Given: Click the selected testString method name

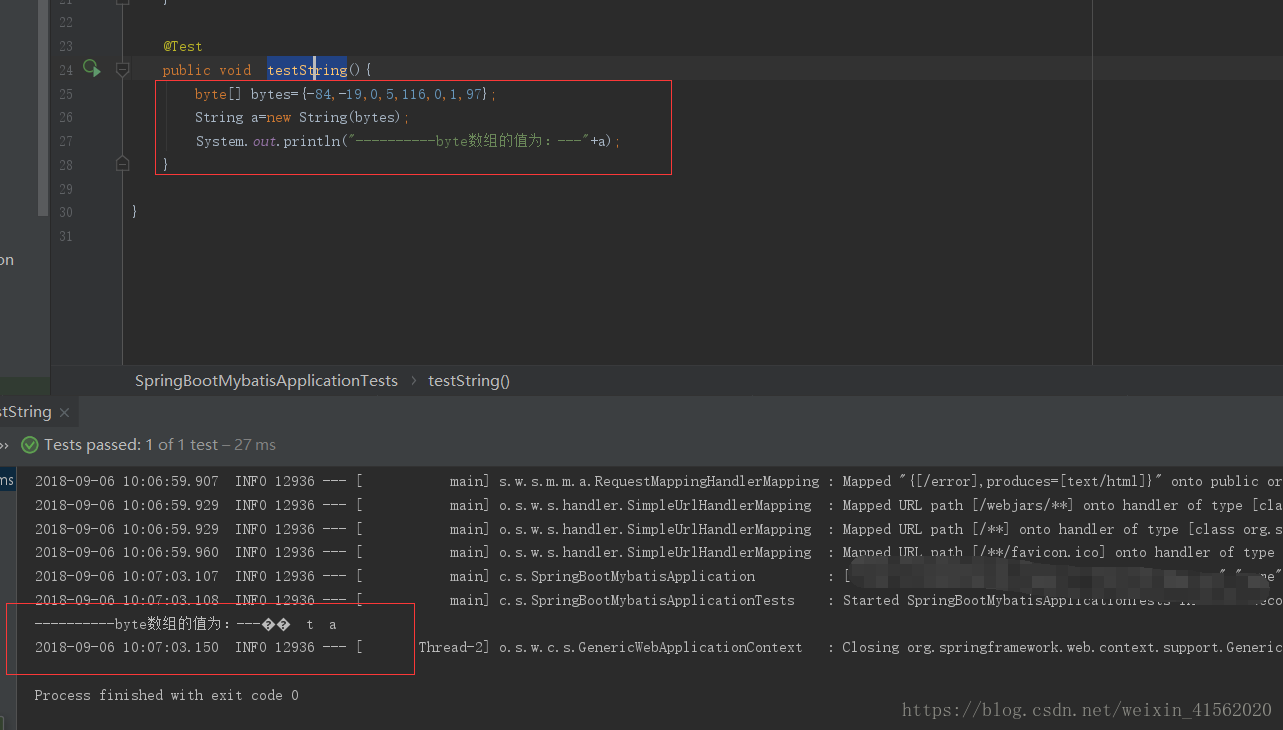Looking at the screenshot, I should pyautogui.click(x=307, y=70).
